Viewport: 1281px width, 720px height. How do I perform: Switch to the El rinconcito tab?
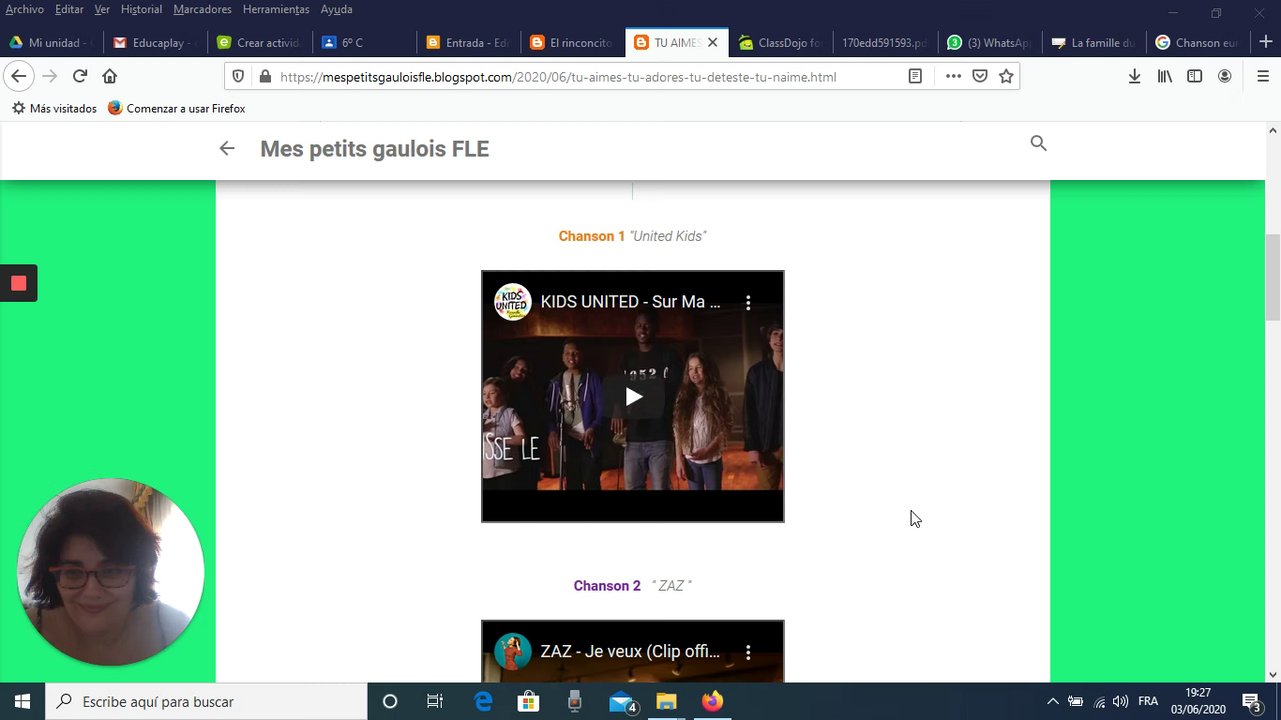572,43
